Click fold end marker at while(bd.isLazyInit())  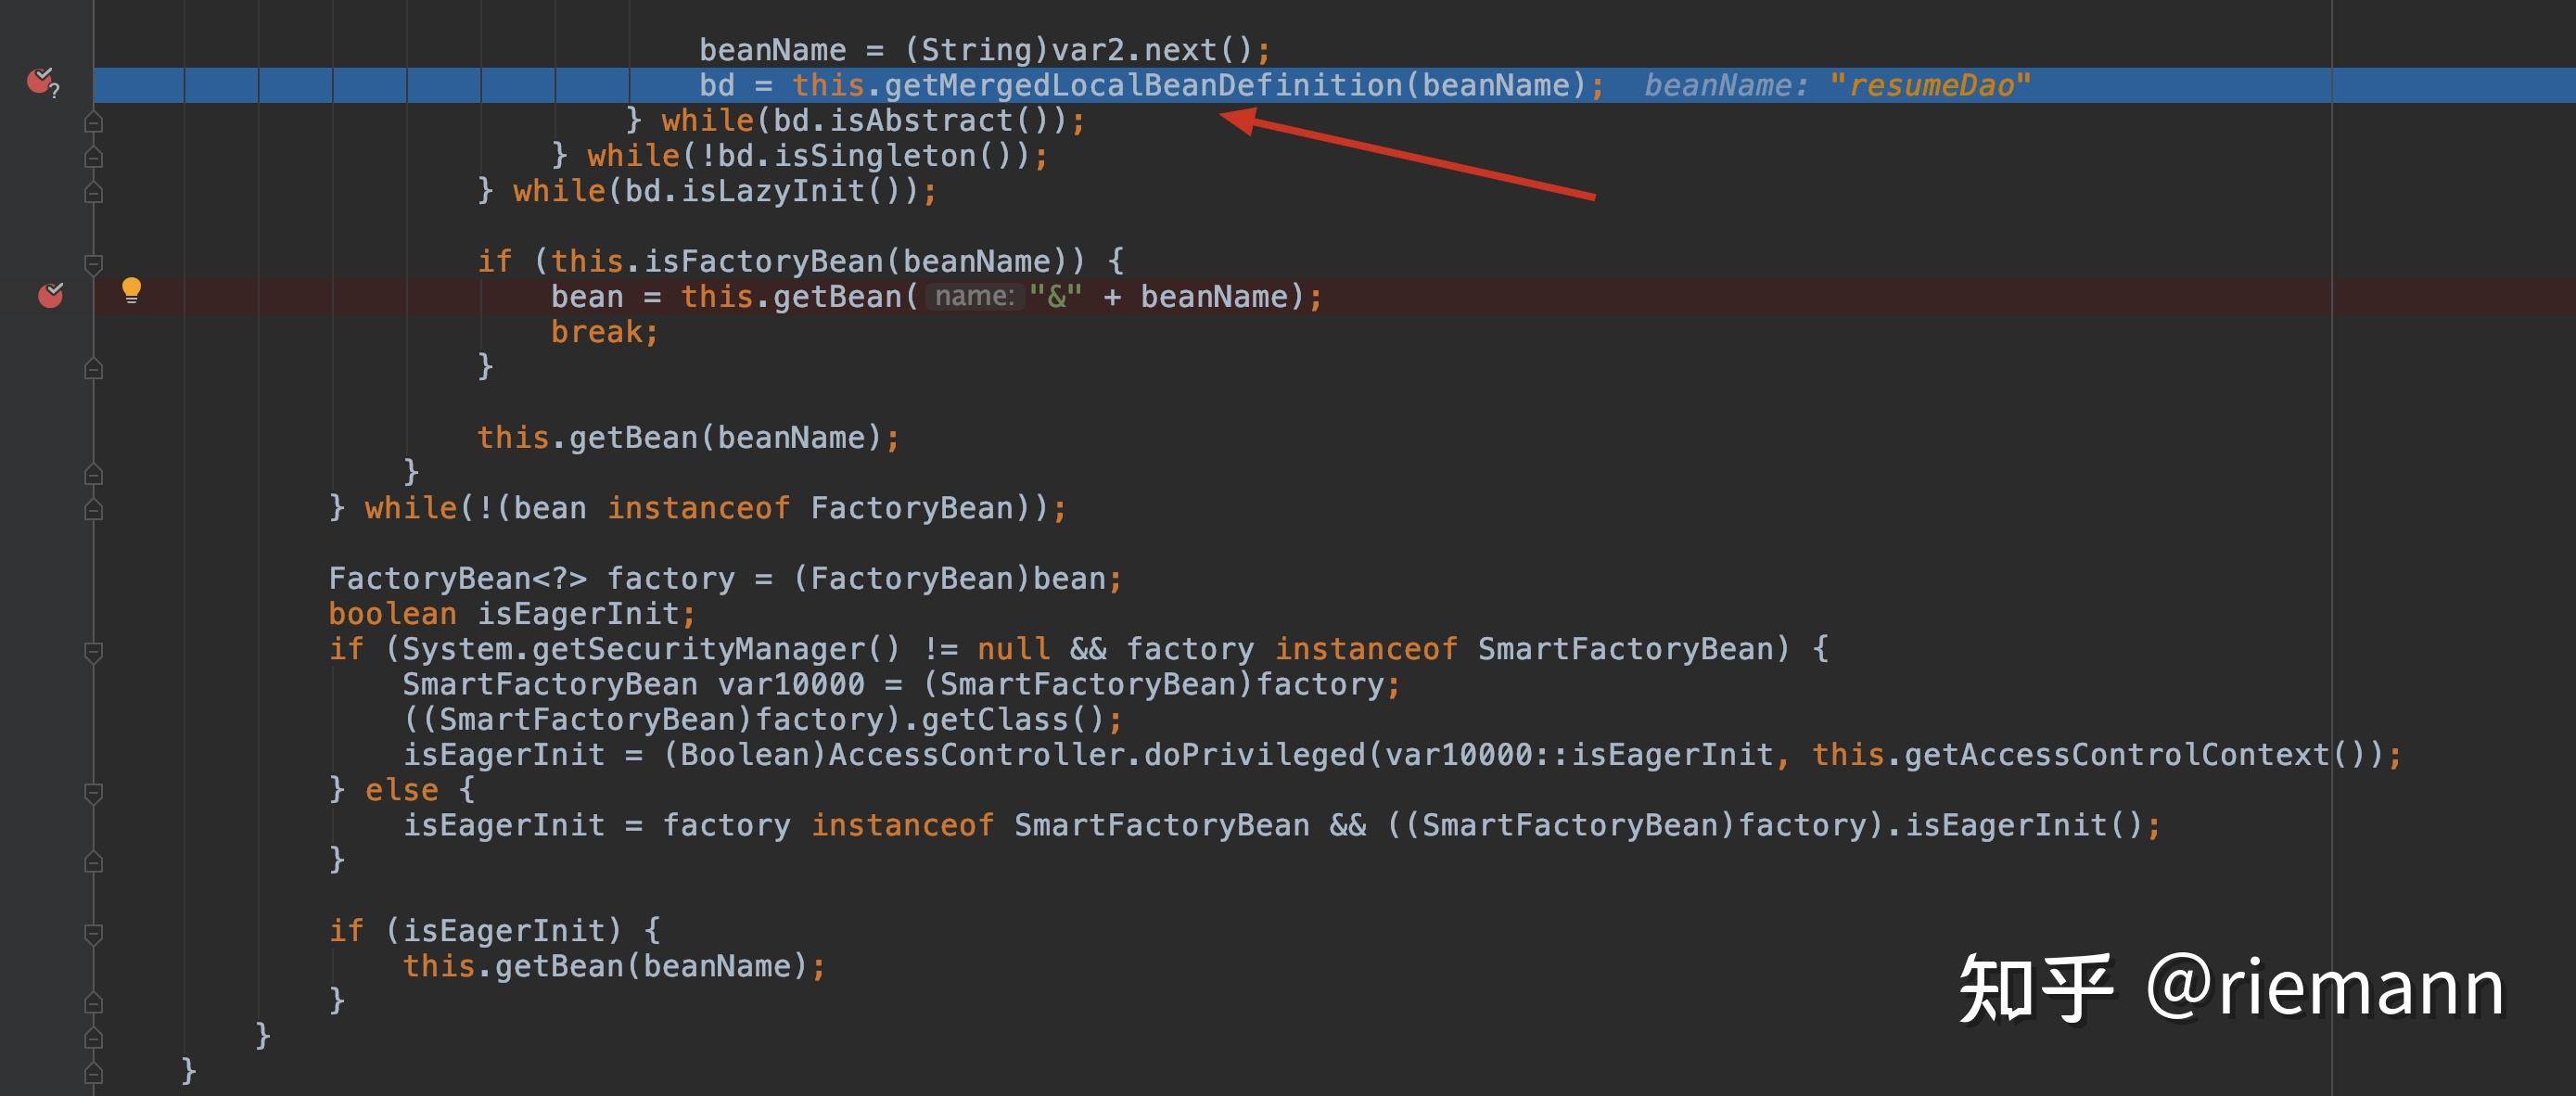(93, 193)
